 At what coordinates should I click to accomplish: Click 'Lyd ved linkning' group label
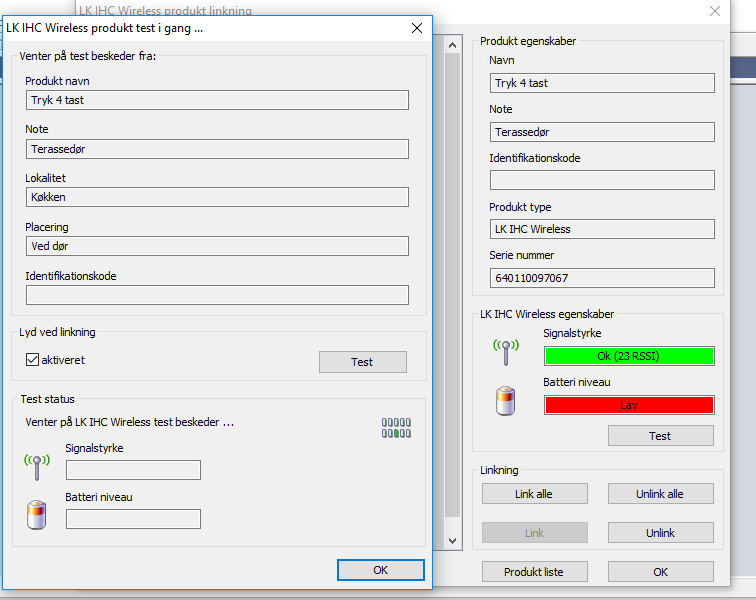tap(57, 332)
